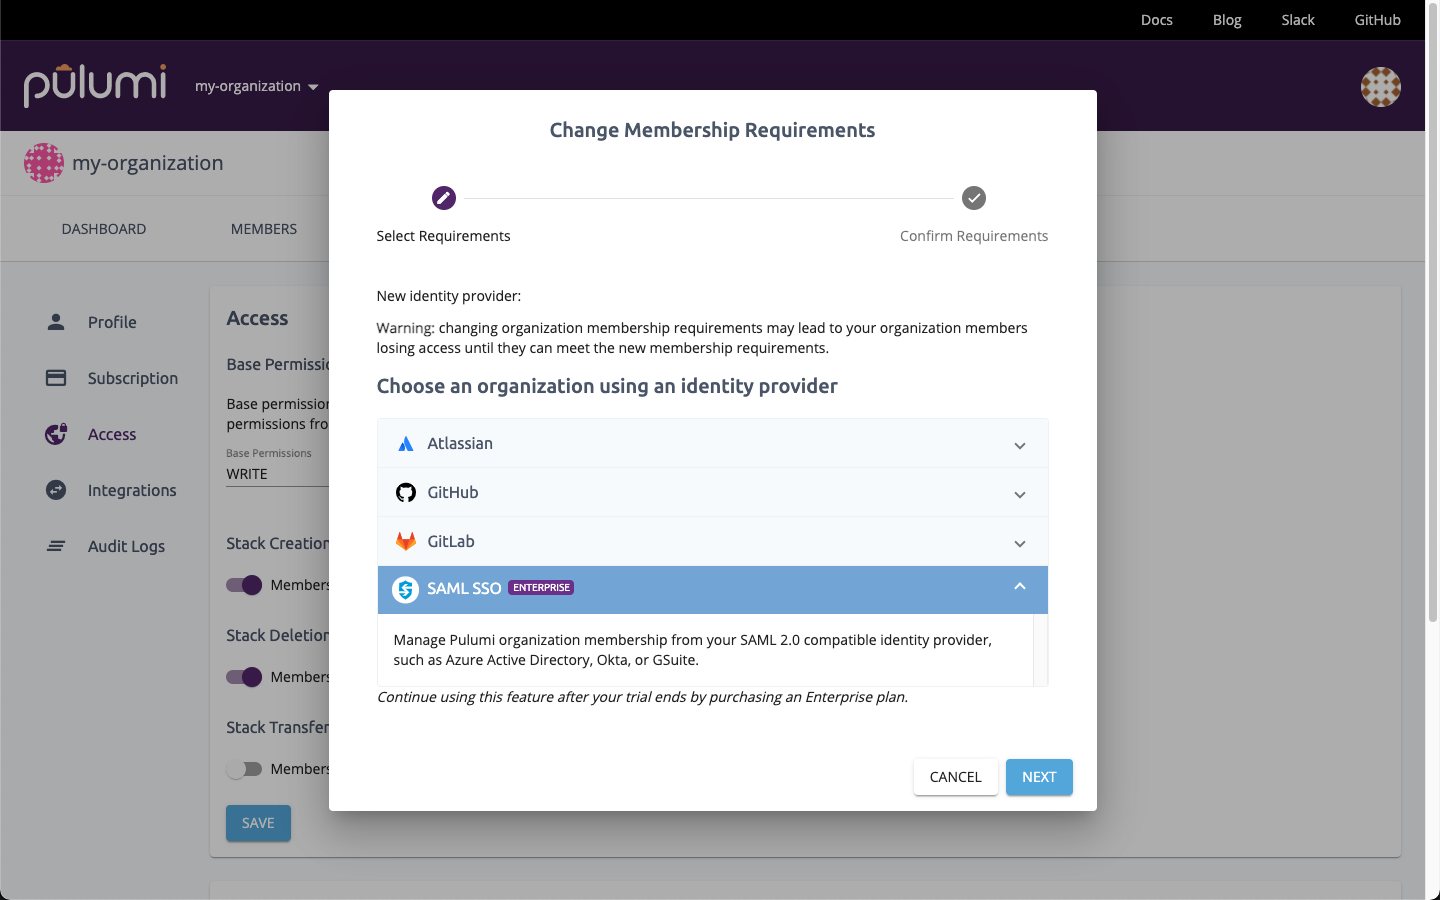Image resolution: width=1440 pixels, height=900 pixels.
Task: Click the my-organization page heading text
Action: (x=148, y=163)
